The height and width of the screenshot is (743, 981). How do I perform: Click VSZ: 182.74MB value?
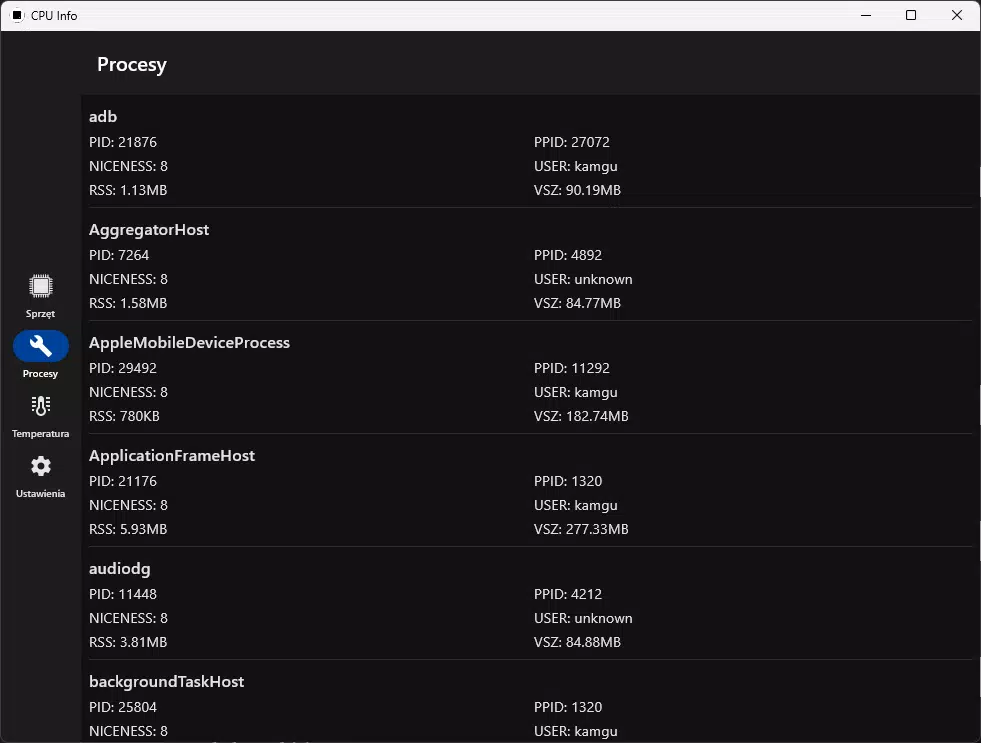[x=581, y=417]
